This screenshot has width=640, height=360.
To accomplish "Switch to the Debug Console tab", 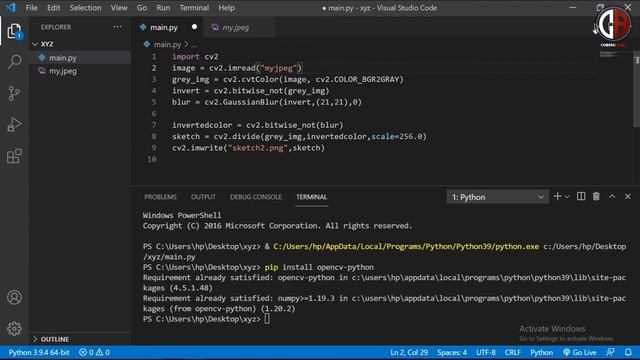I will coord(256,197).
